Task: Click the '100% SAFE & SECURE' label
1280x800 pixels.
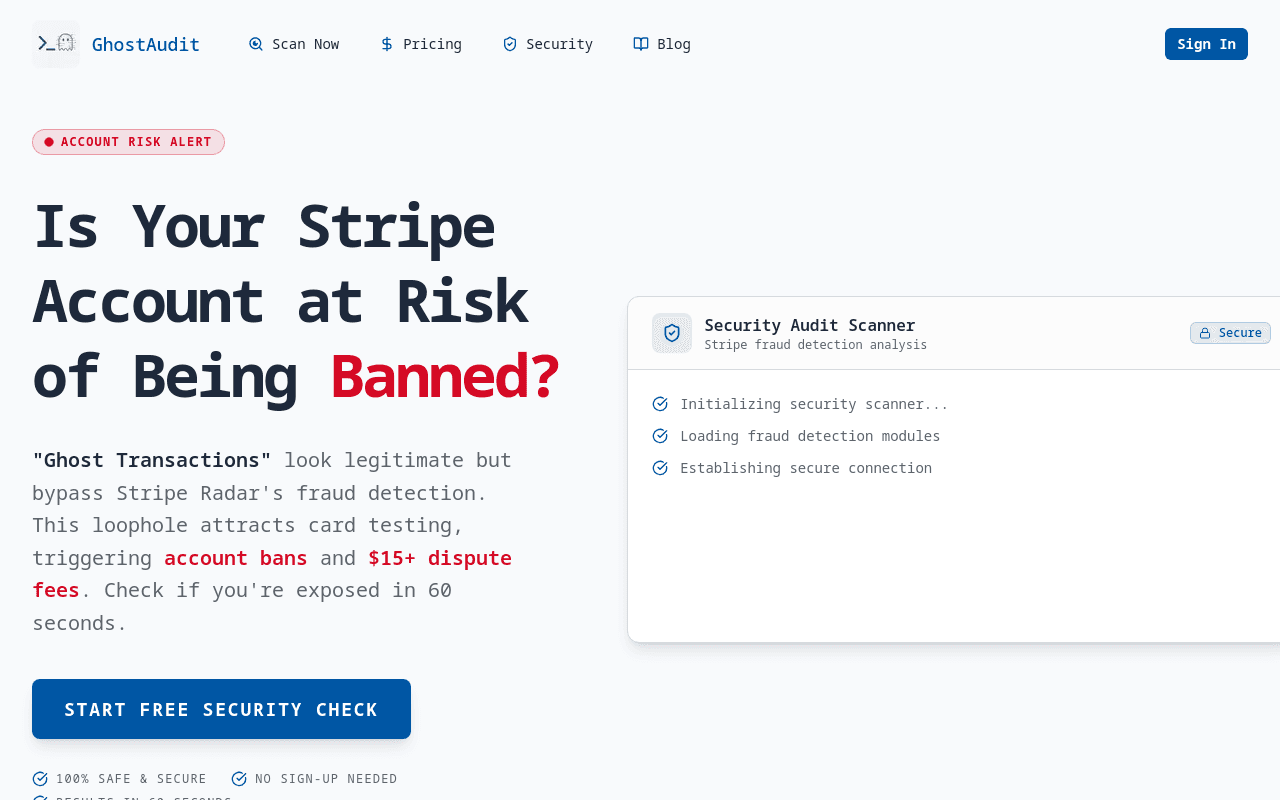Action: pos(131,779)
